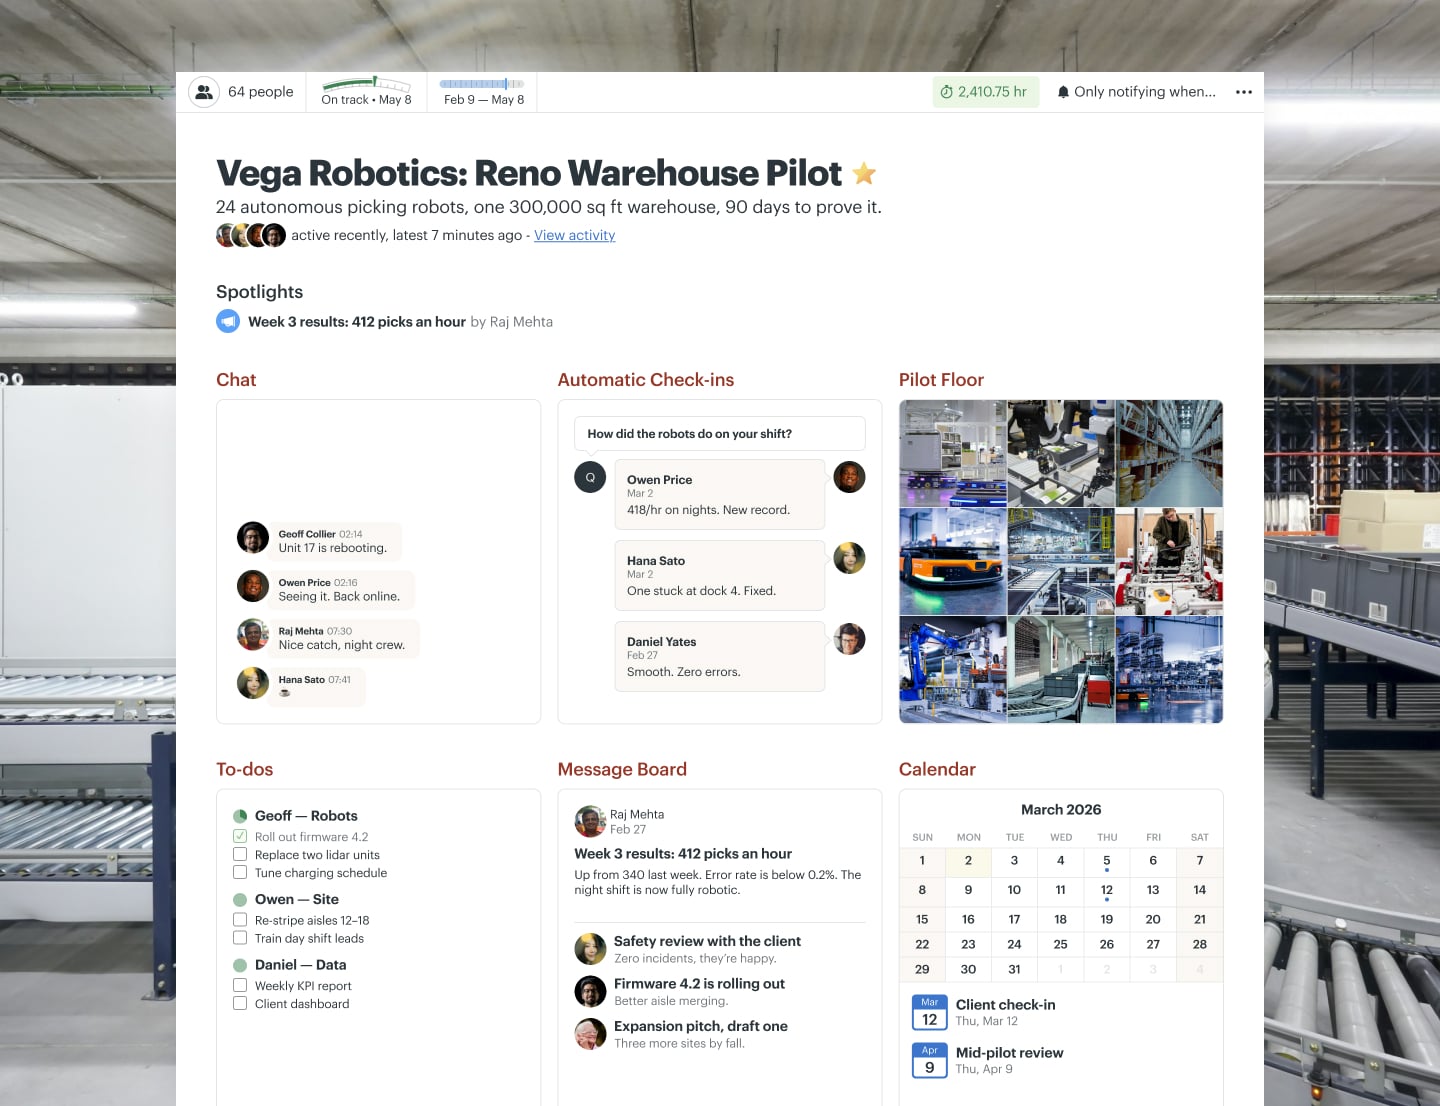Image resolution: width=1440 pixels, height=1106 pixels.
Task: Open the orange robot photo in Pilot Floor
Action: tap(953, 562)
